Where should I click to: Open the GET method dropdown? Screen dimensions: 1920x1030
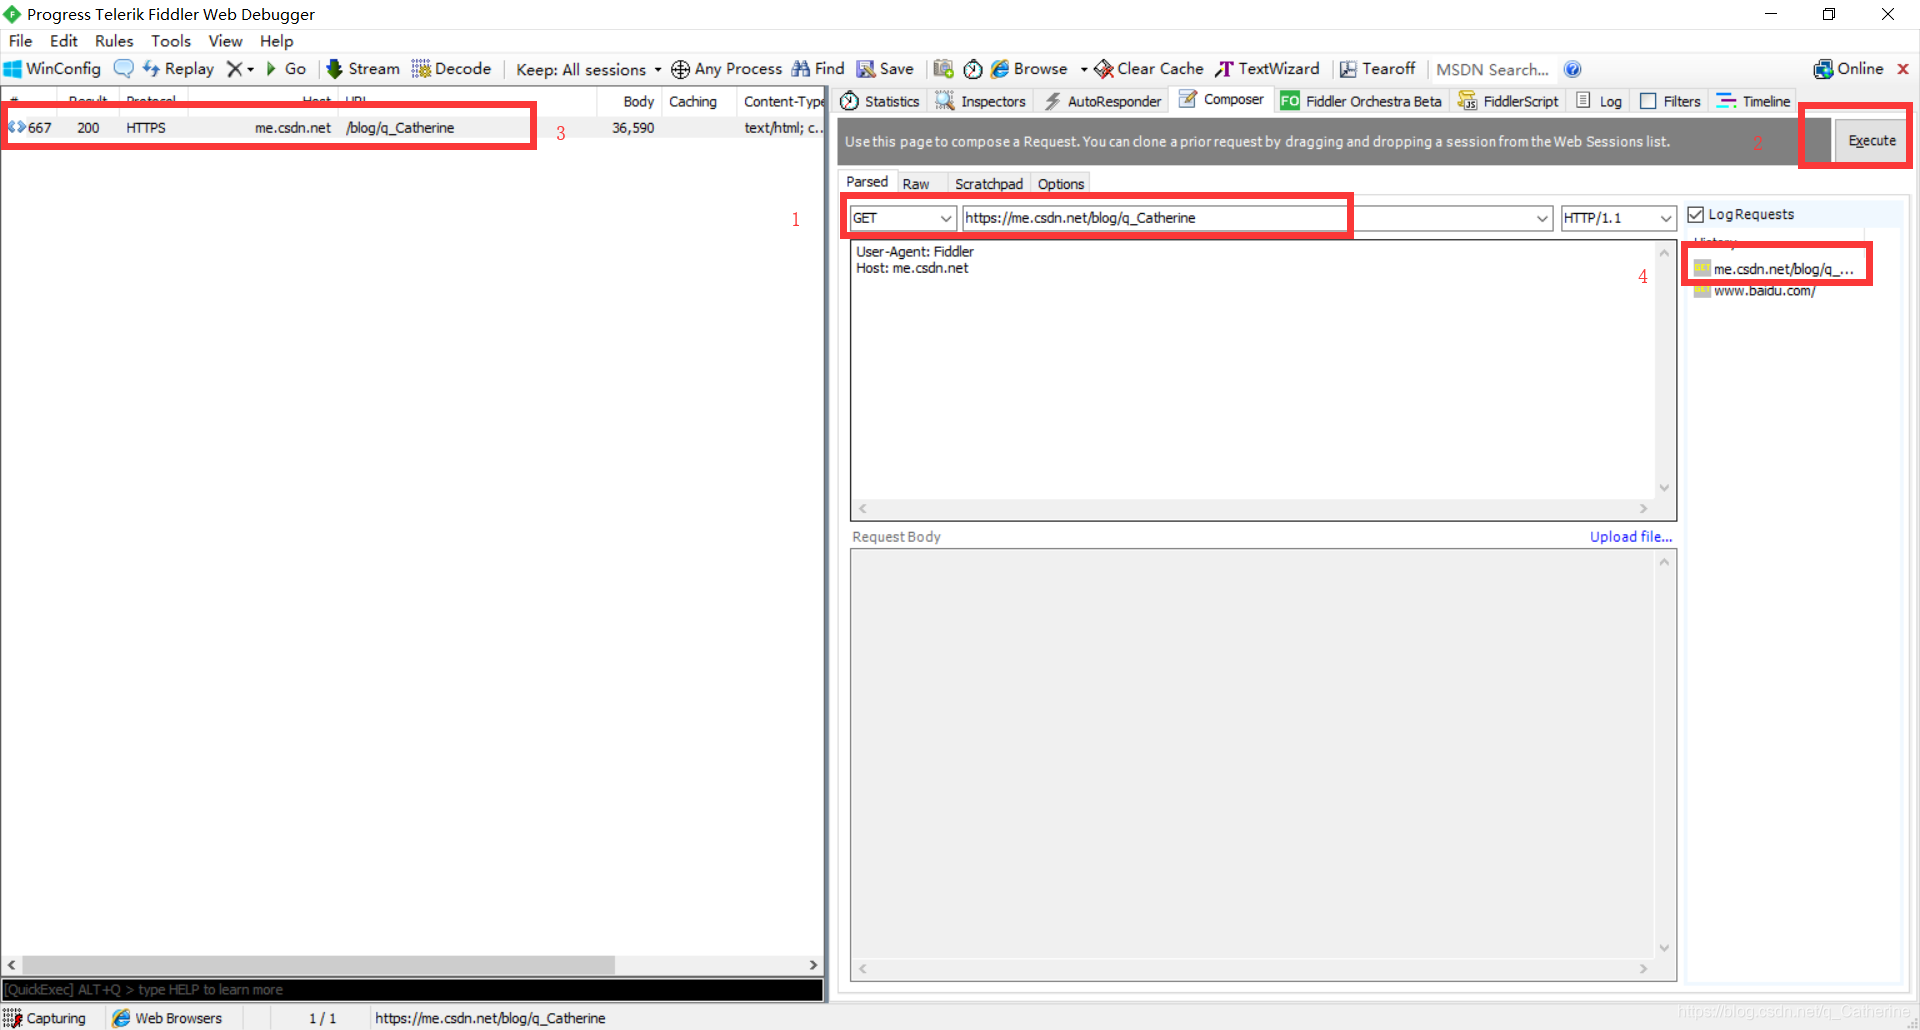(944, 217)
